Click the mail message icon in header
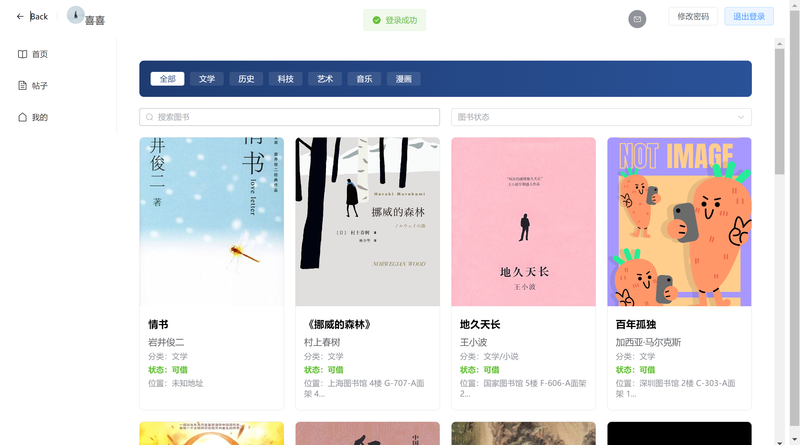The image size is (800, 445). (637, 19)
